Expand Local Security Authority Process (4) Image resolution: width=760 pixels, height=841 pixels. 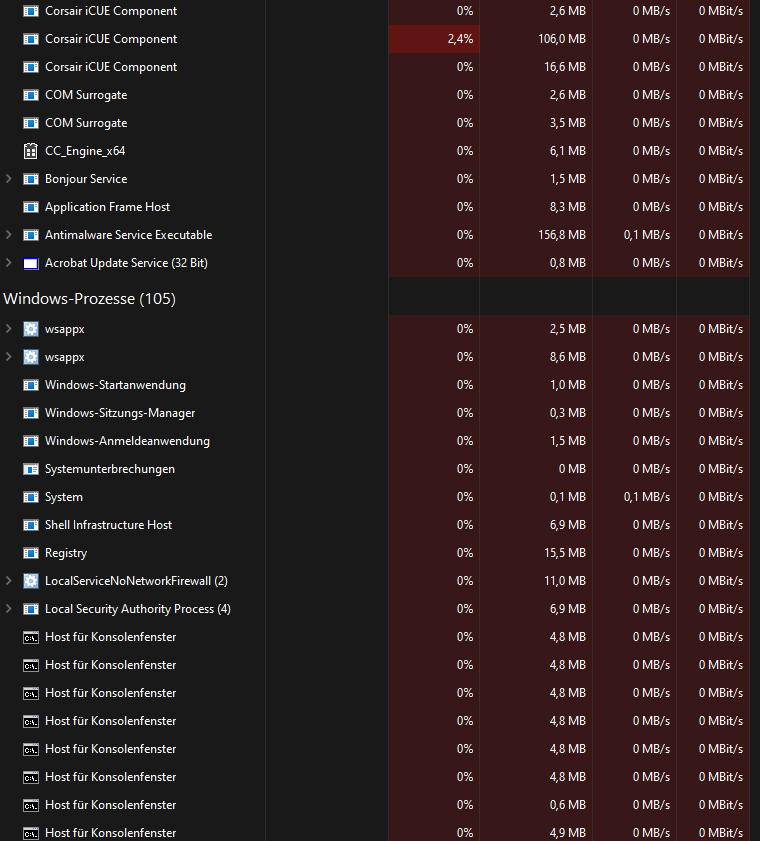pos(9,608)
